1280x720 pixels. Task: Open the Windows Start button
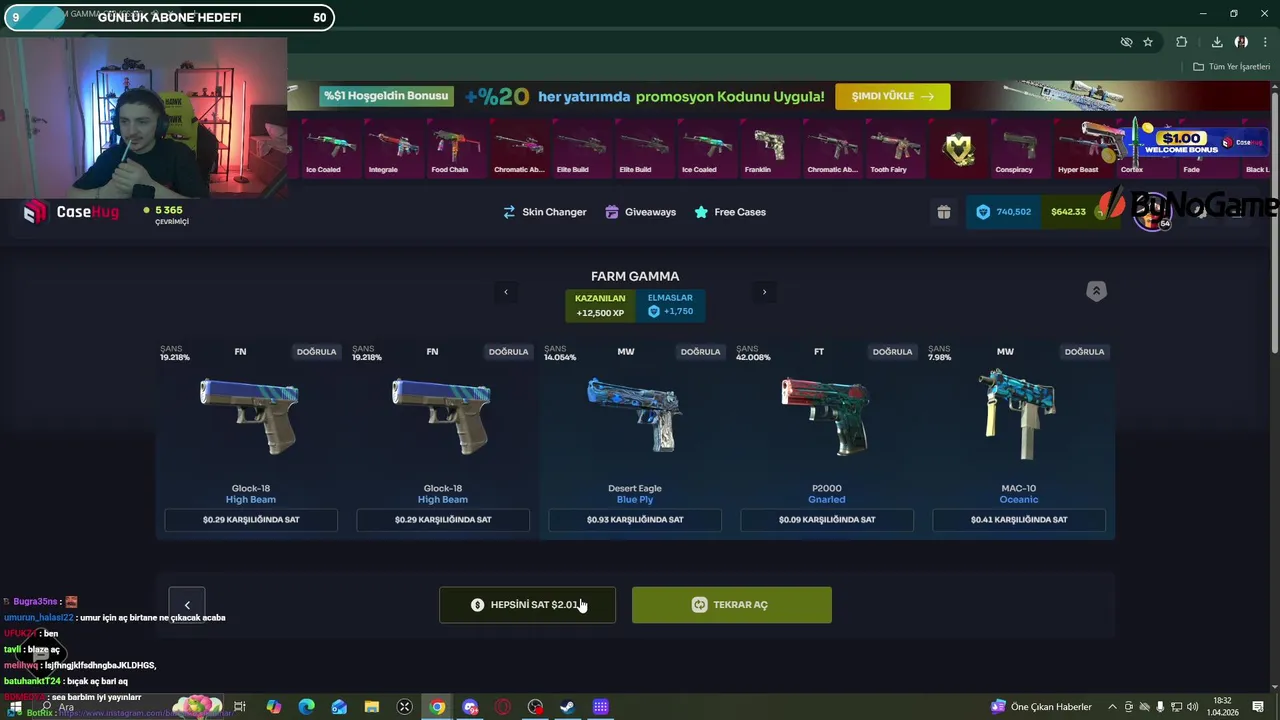pos(15,707)
